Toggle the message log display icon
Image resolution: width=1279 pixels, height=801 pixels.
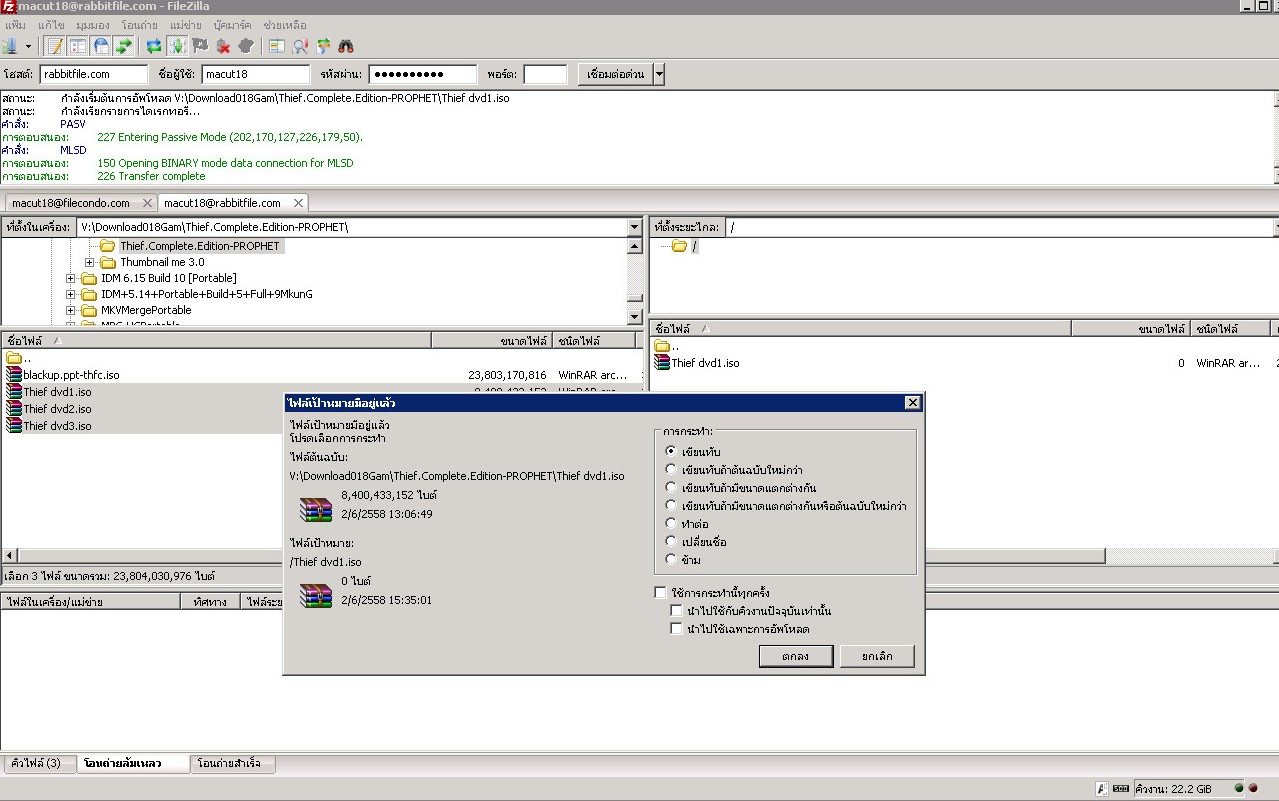(x=55, y=46)
